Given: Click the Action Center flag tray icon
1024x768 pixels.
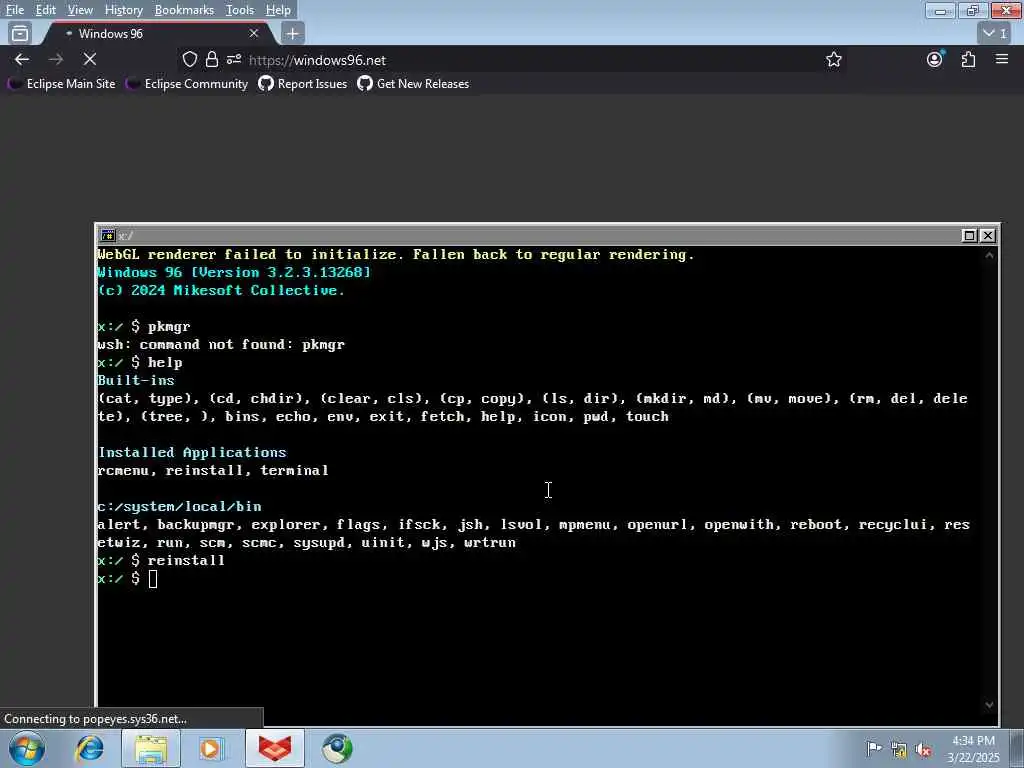Looking at the screenshot, I should 873,748.
